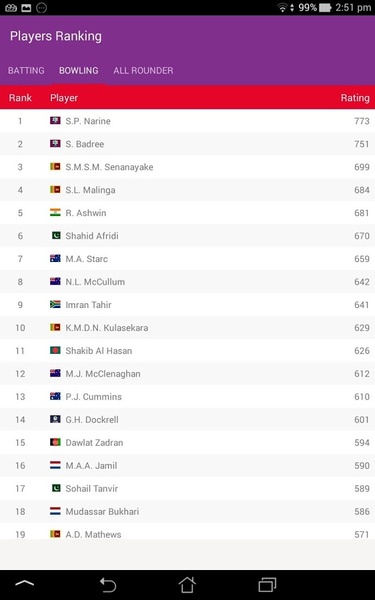Tap the Android back navigation icon
375x600 pixels.
pos(108,584)
